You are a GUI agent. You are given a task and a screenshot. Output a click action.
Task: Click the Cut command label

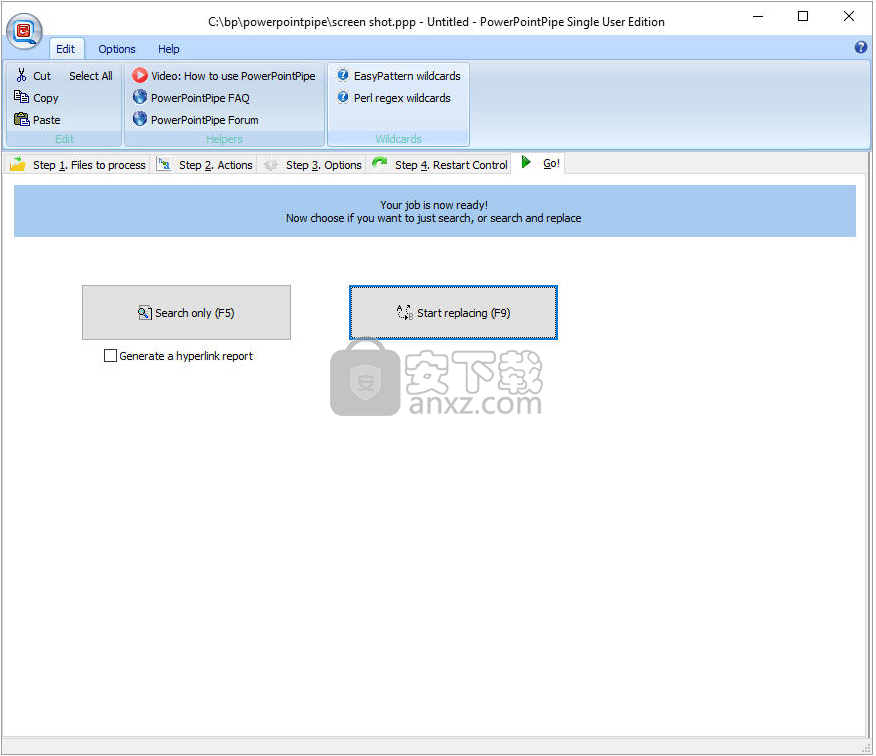42,76
